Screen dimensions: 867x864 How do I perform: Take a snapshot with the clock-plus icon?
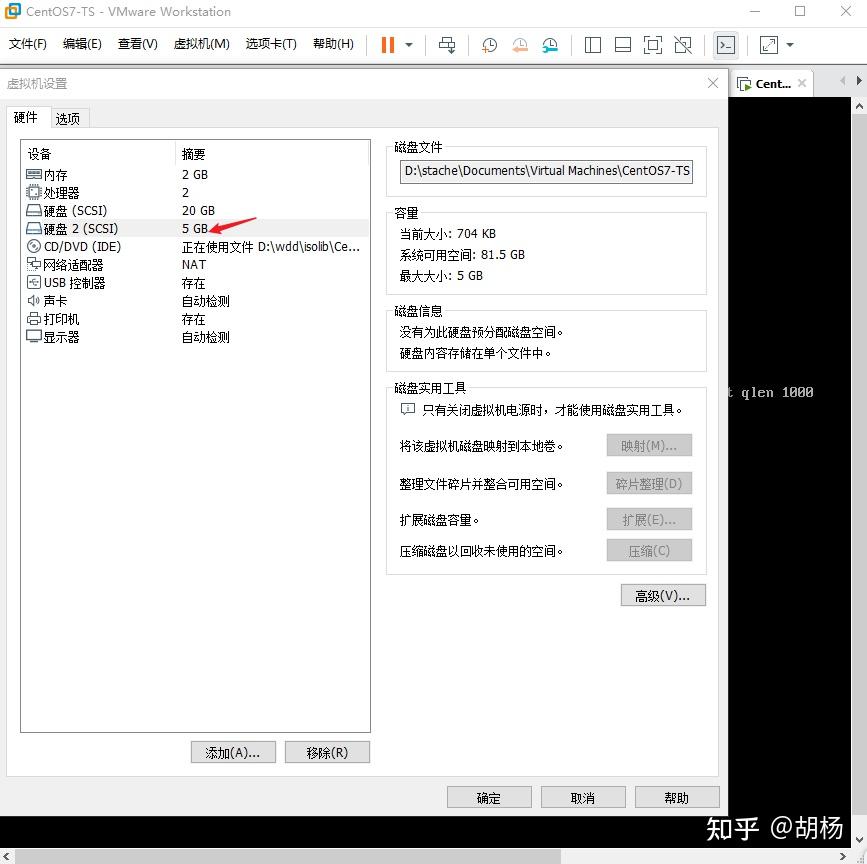point(489,45)
